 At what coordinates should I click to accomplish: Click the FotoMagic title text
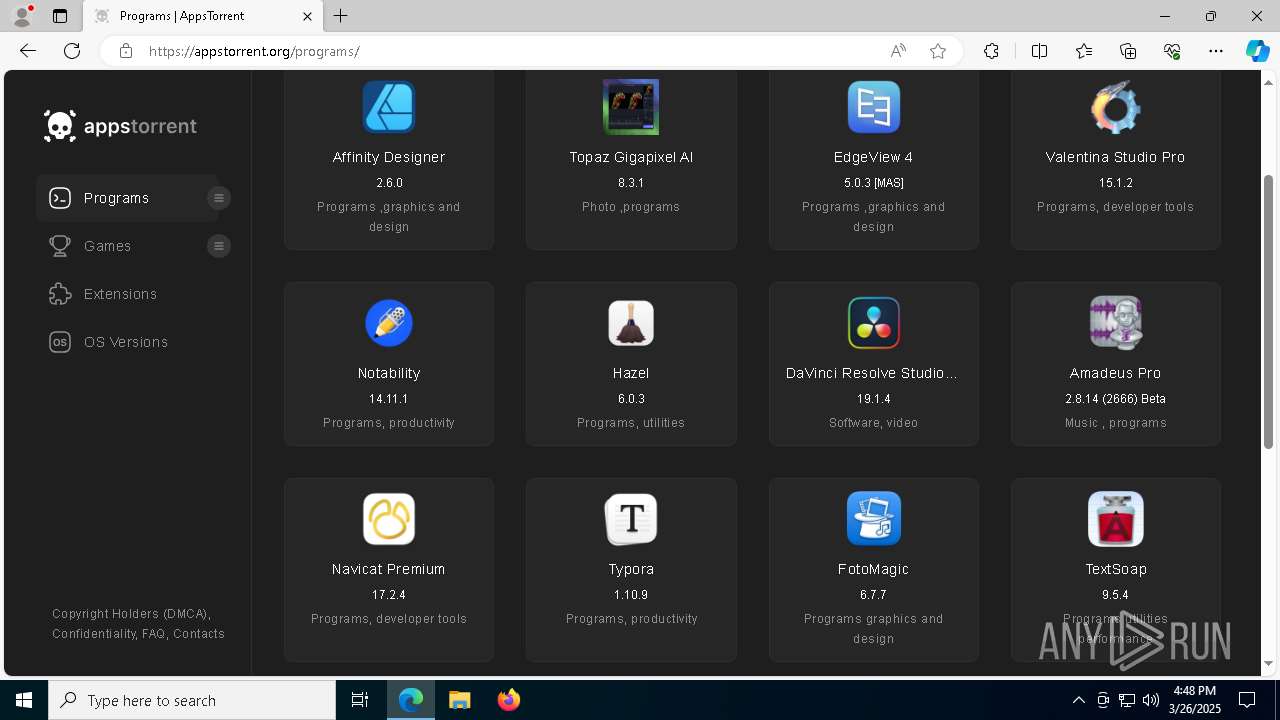[873, 569]
